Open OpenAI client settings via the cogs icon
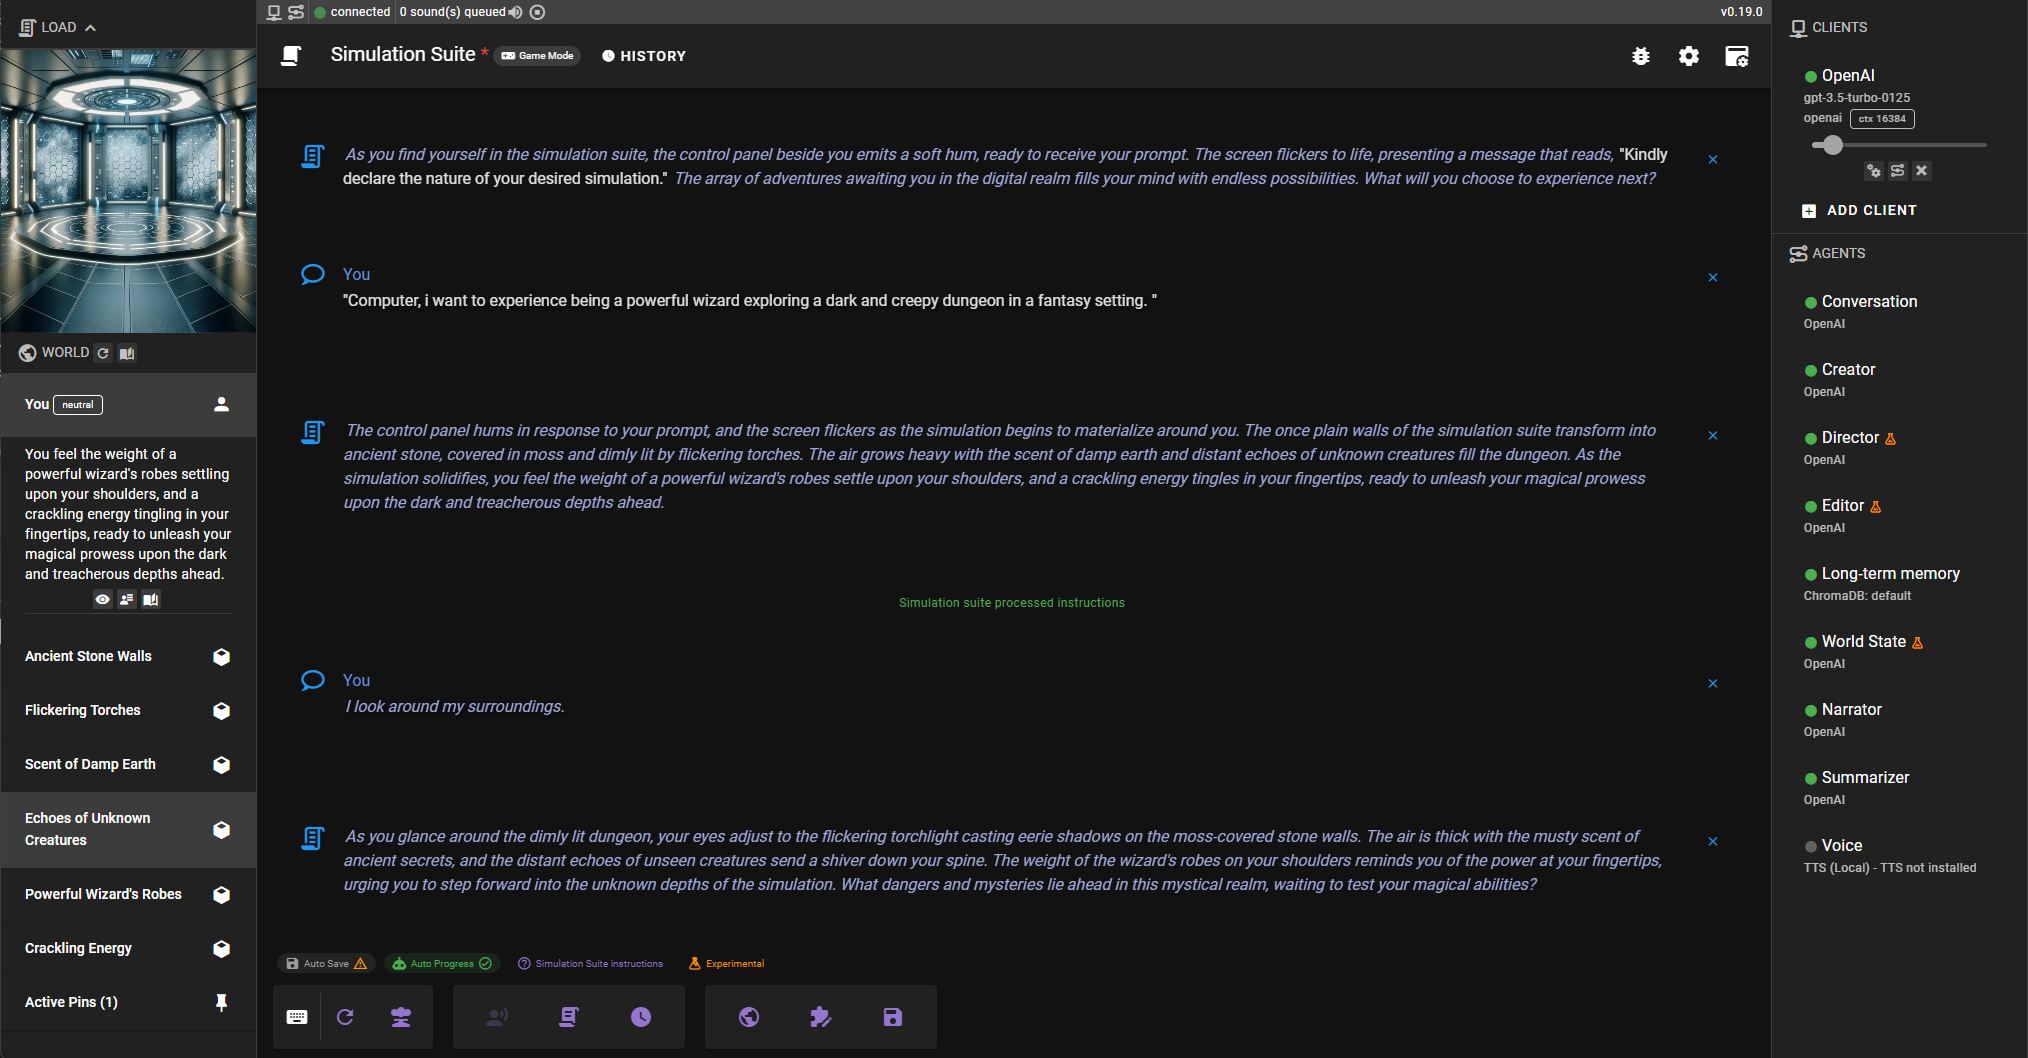 point(1874,171)
